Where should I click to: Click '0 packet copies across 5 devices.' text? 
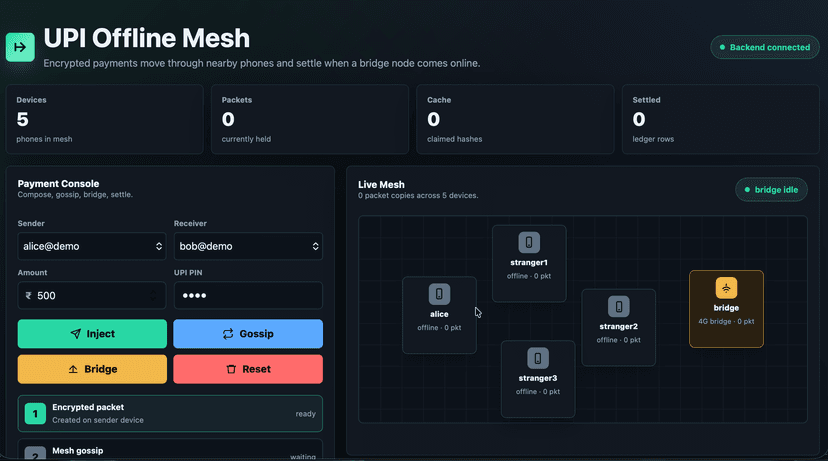point(418,195)
